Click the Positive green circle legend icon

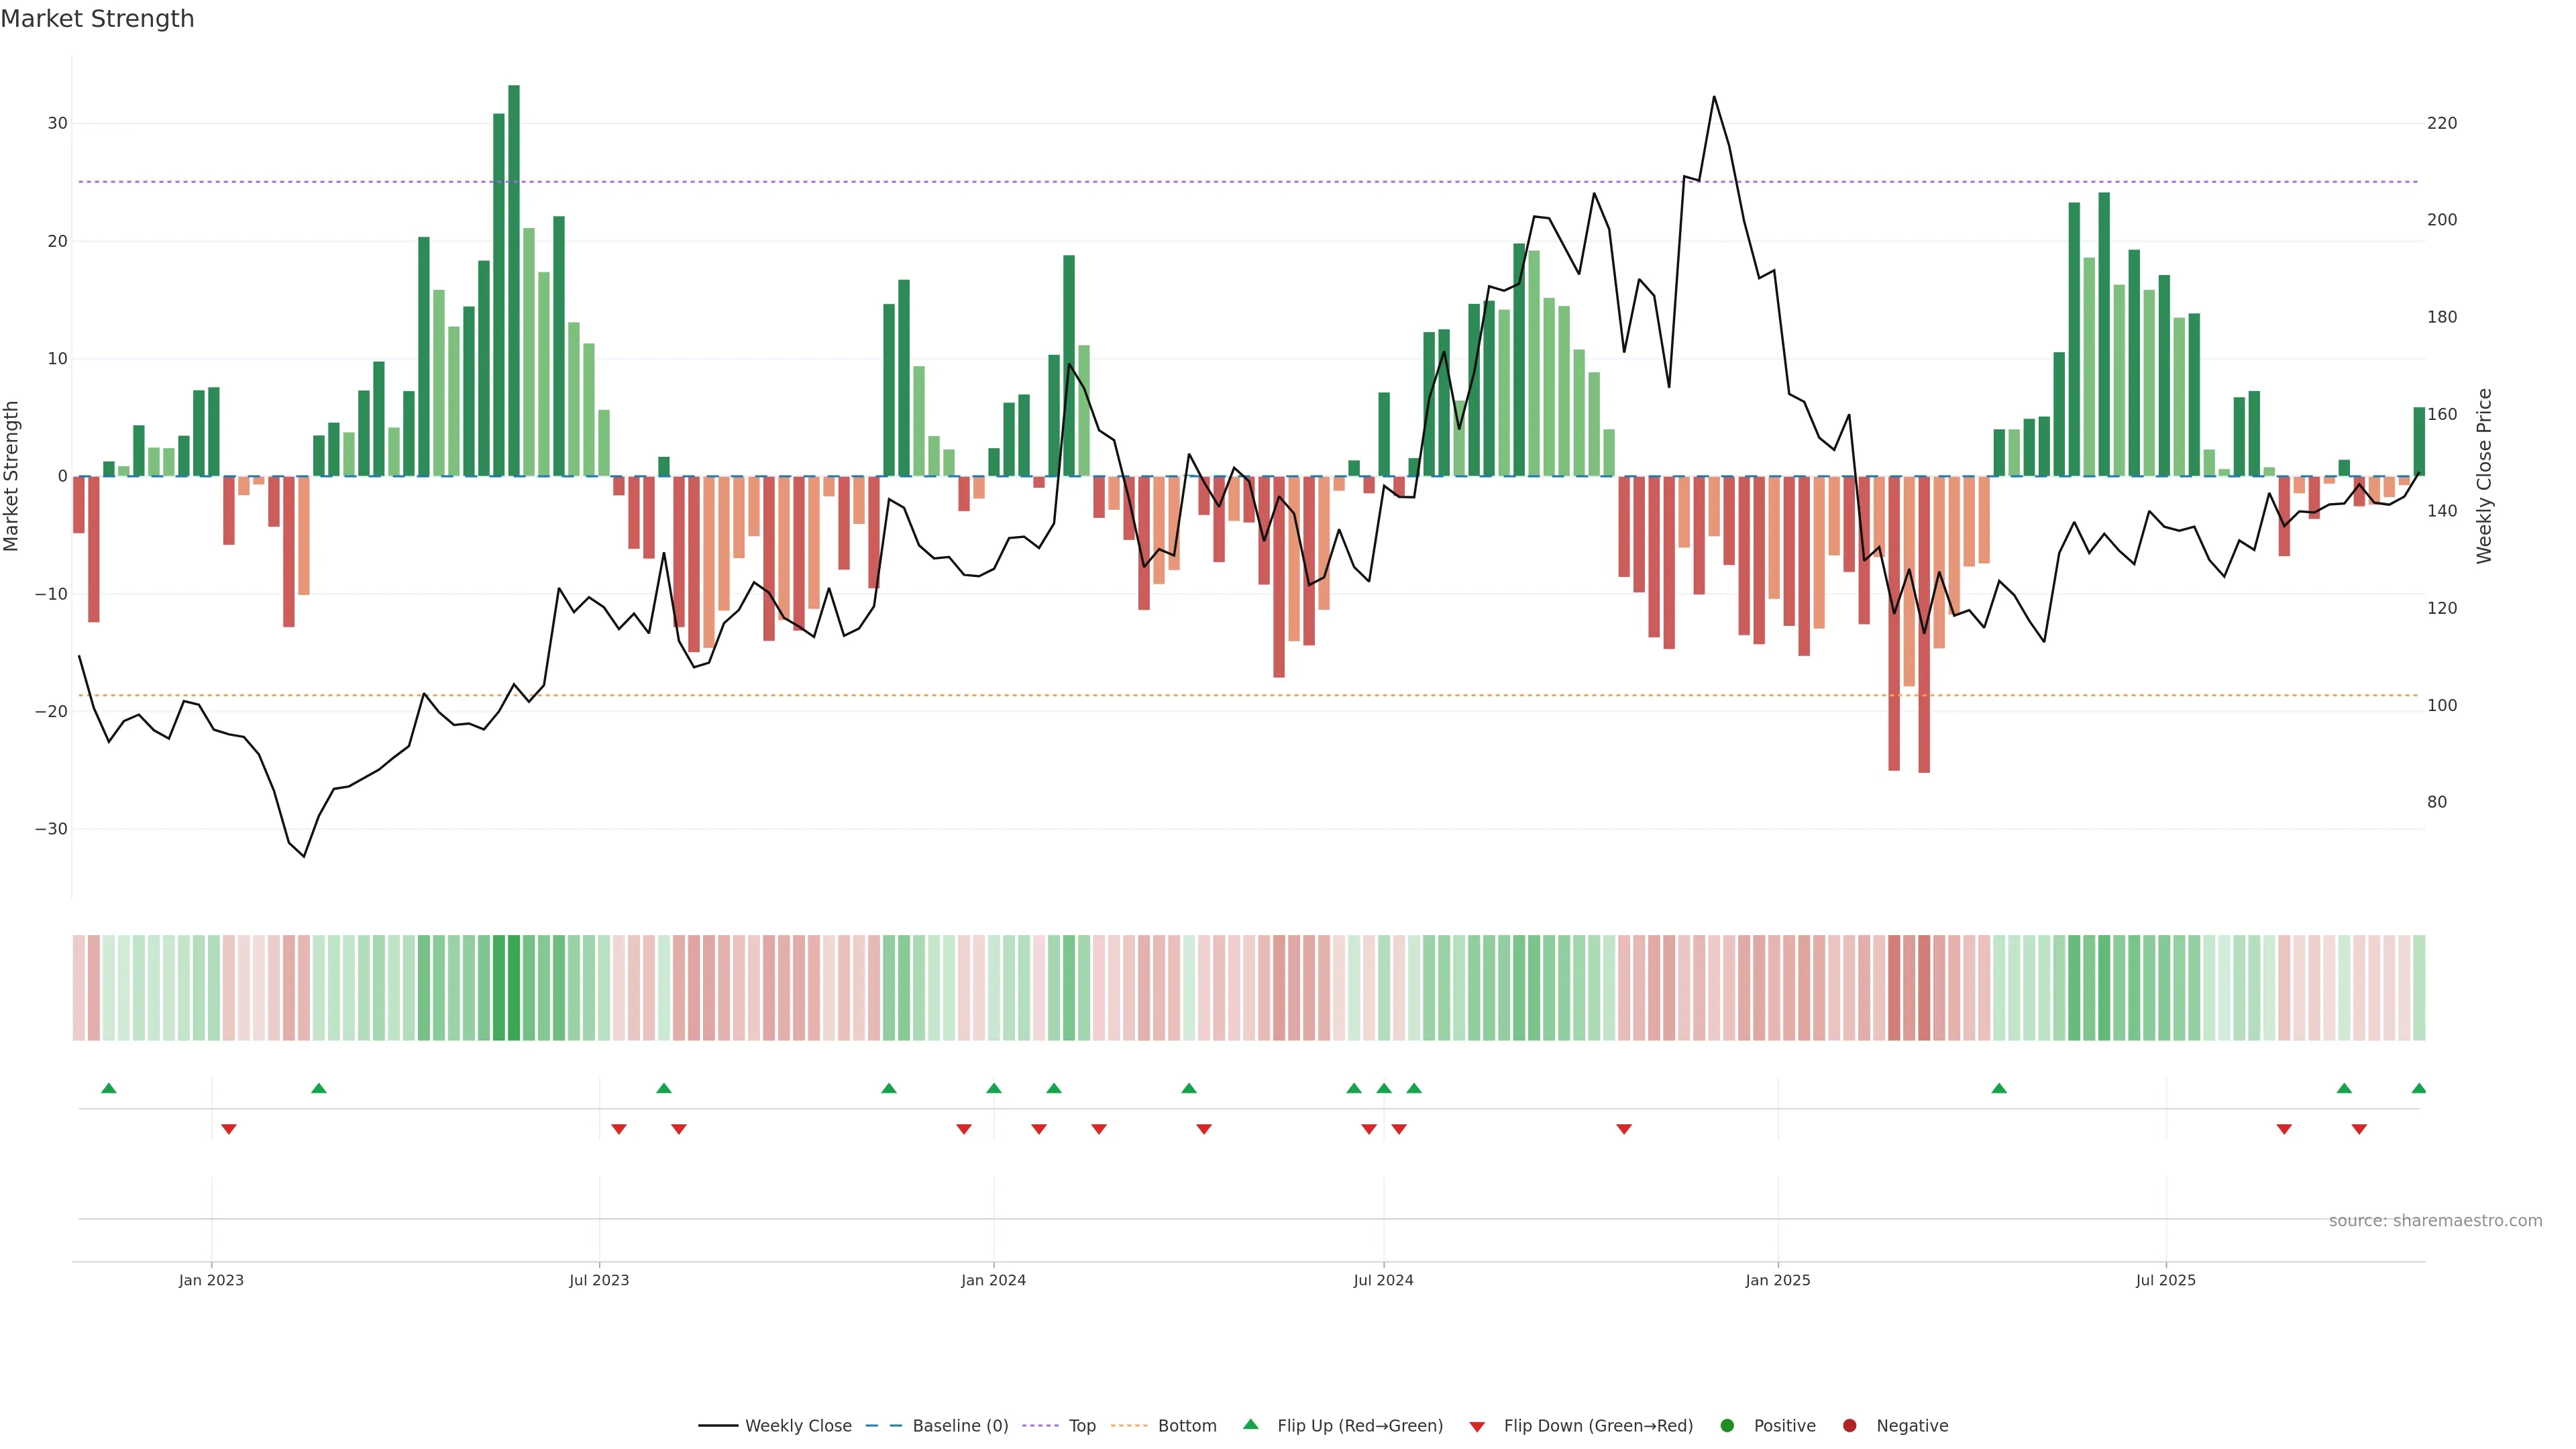click(x=1727, y=1426)
